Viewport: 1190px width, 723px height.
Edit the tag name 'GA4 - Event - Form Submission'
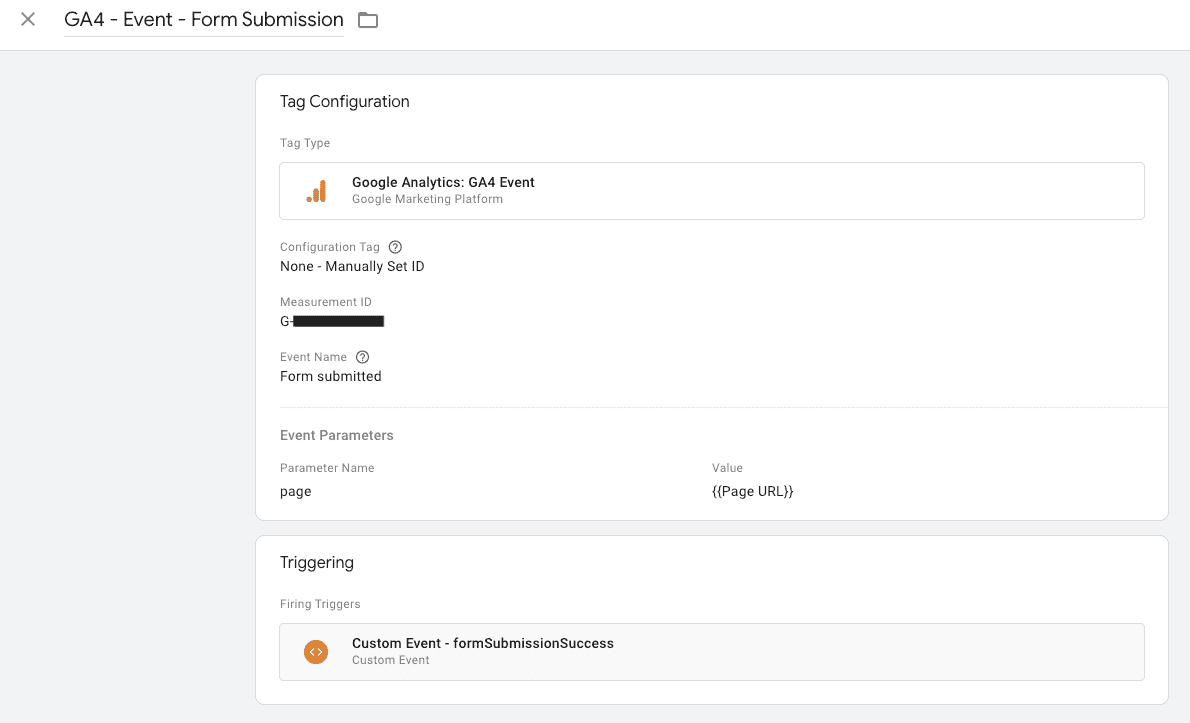[203, 19]
